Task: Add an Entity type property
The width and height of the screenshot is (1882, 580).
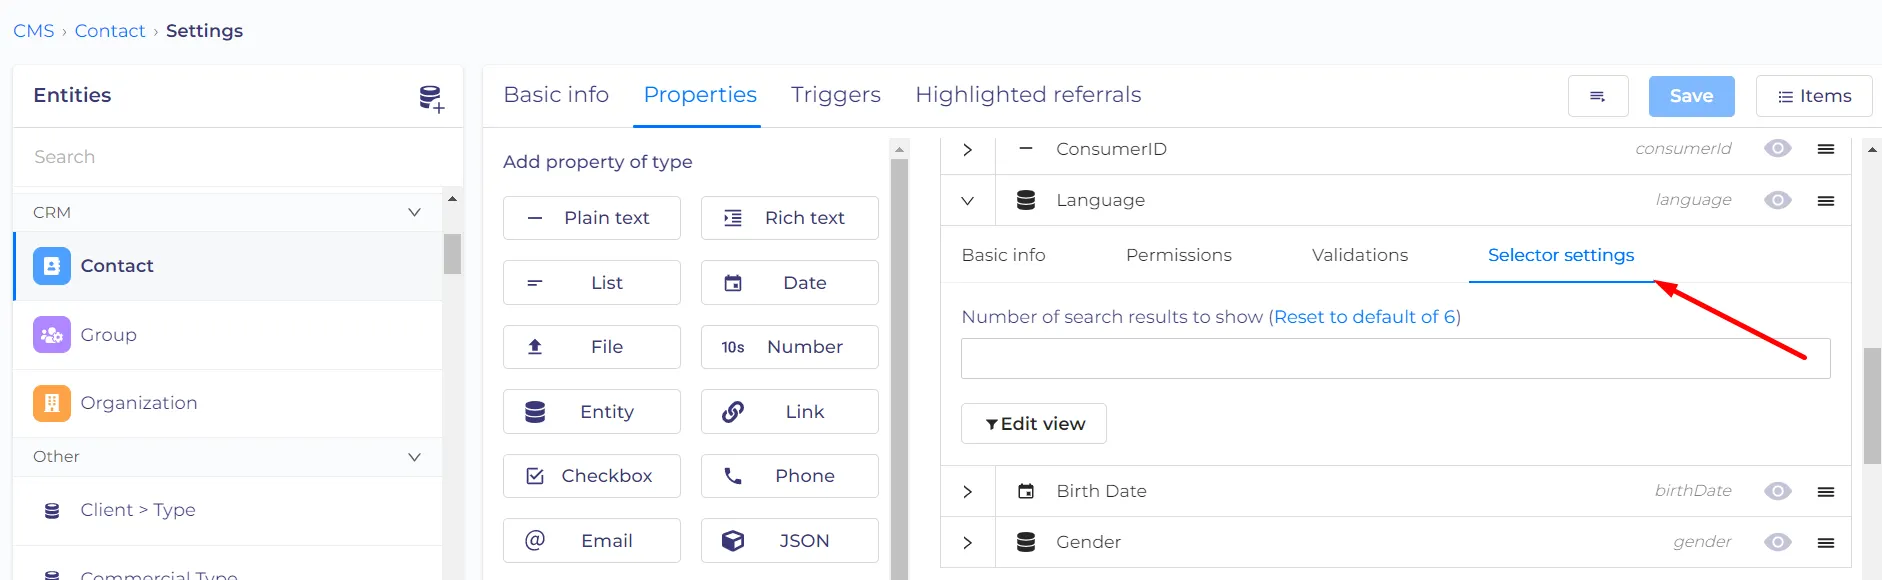Action: coord(592,412)
